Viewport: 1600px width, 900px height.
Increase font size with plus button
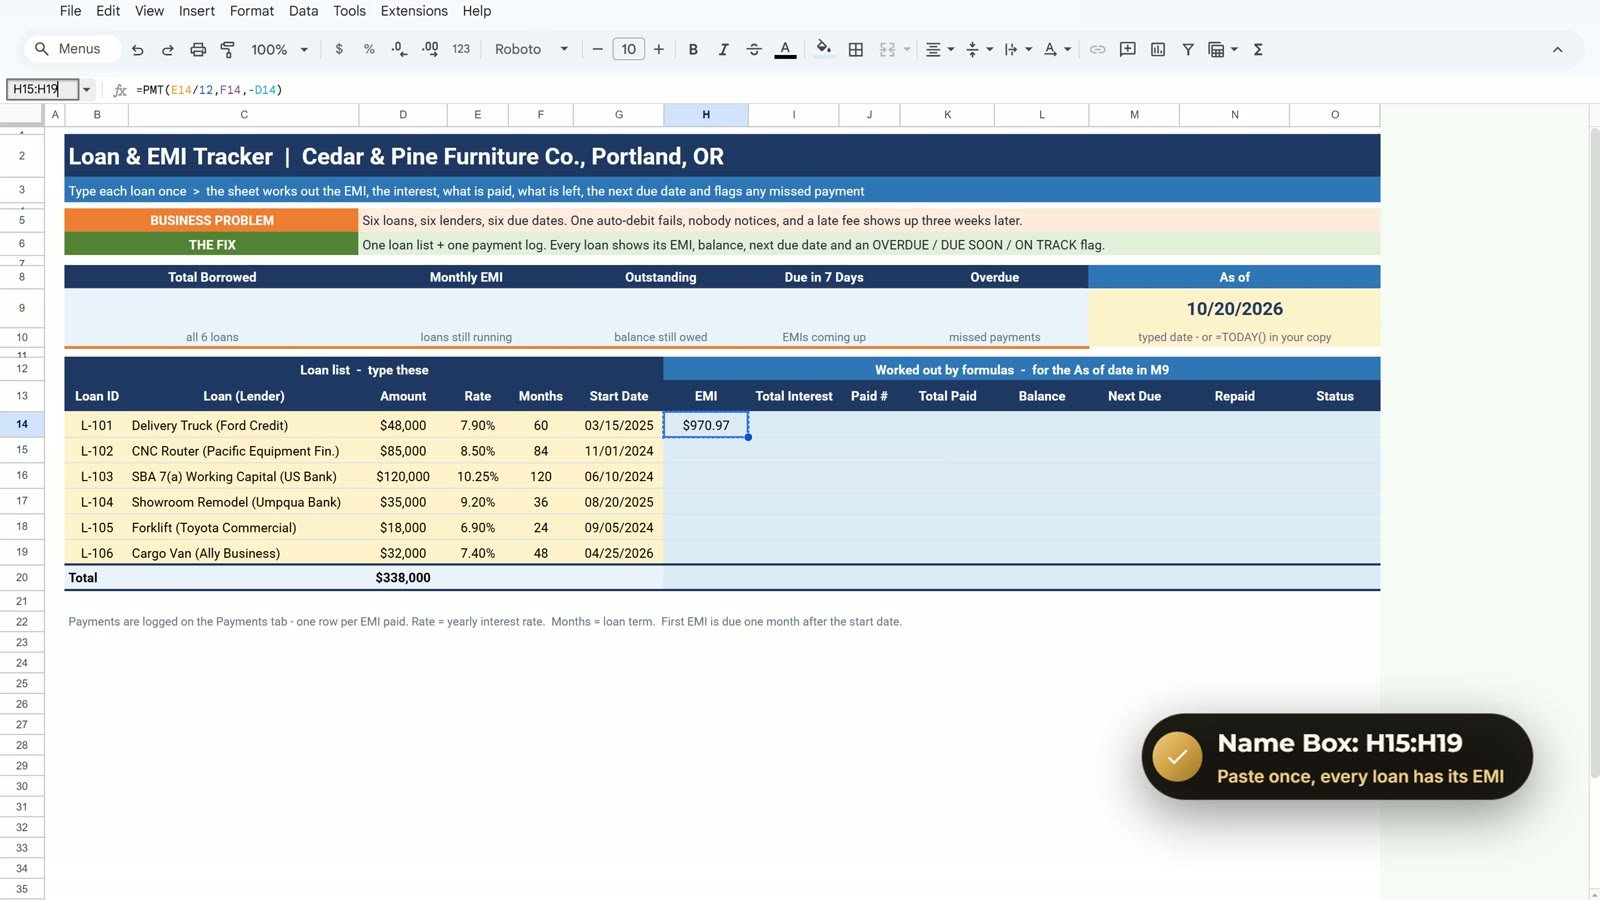point(659,49)
